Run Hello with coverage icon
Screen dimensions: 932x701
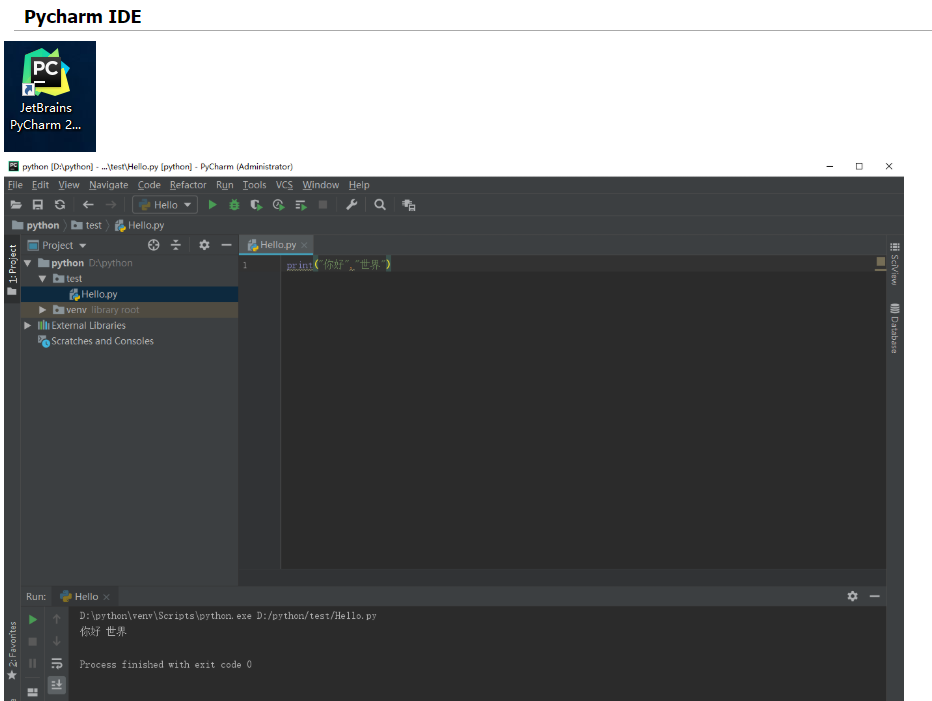tap(256, 205)
